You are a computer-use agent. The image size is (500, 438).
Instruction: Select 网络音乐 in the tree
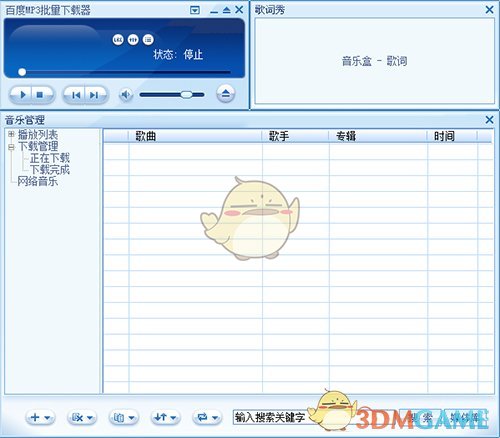[x=38, y=181]
